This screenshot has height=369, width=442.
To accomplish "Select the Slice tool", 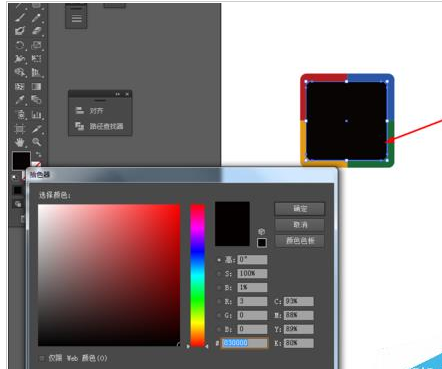I will click(x=36, y=129).
